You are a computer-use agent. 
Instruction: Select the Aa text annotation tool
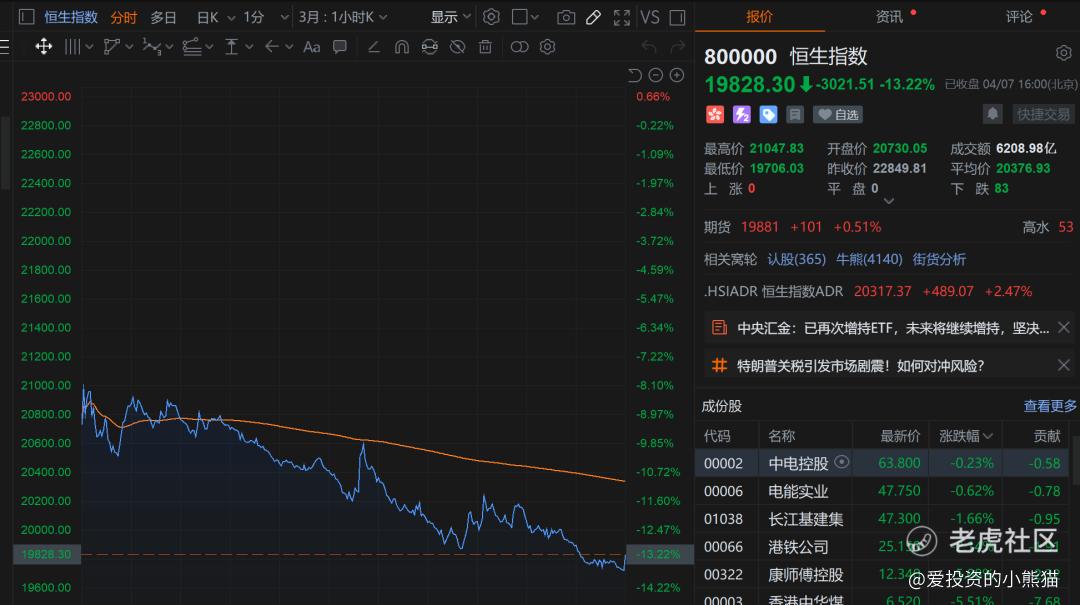click(311, 47)
